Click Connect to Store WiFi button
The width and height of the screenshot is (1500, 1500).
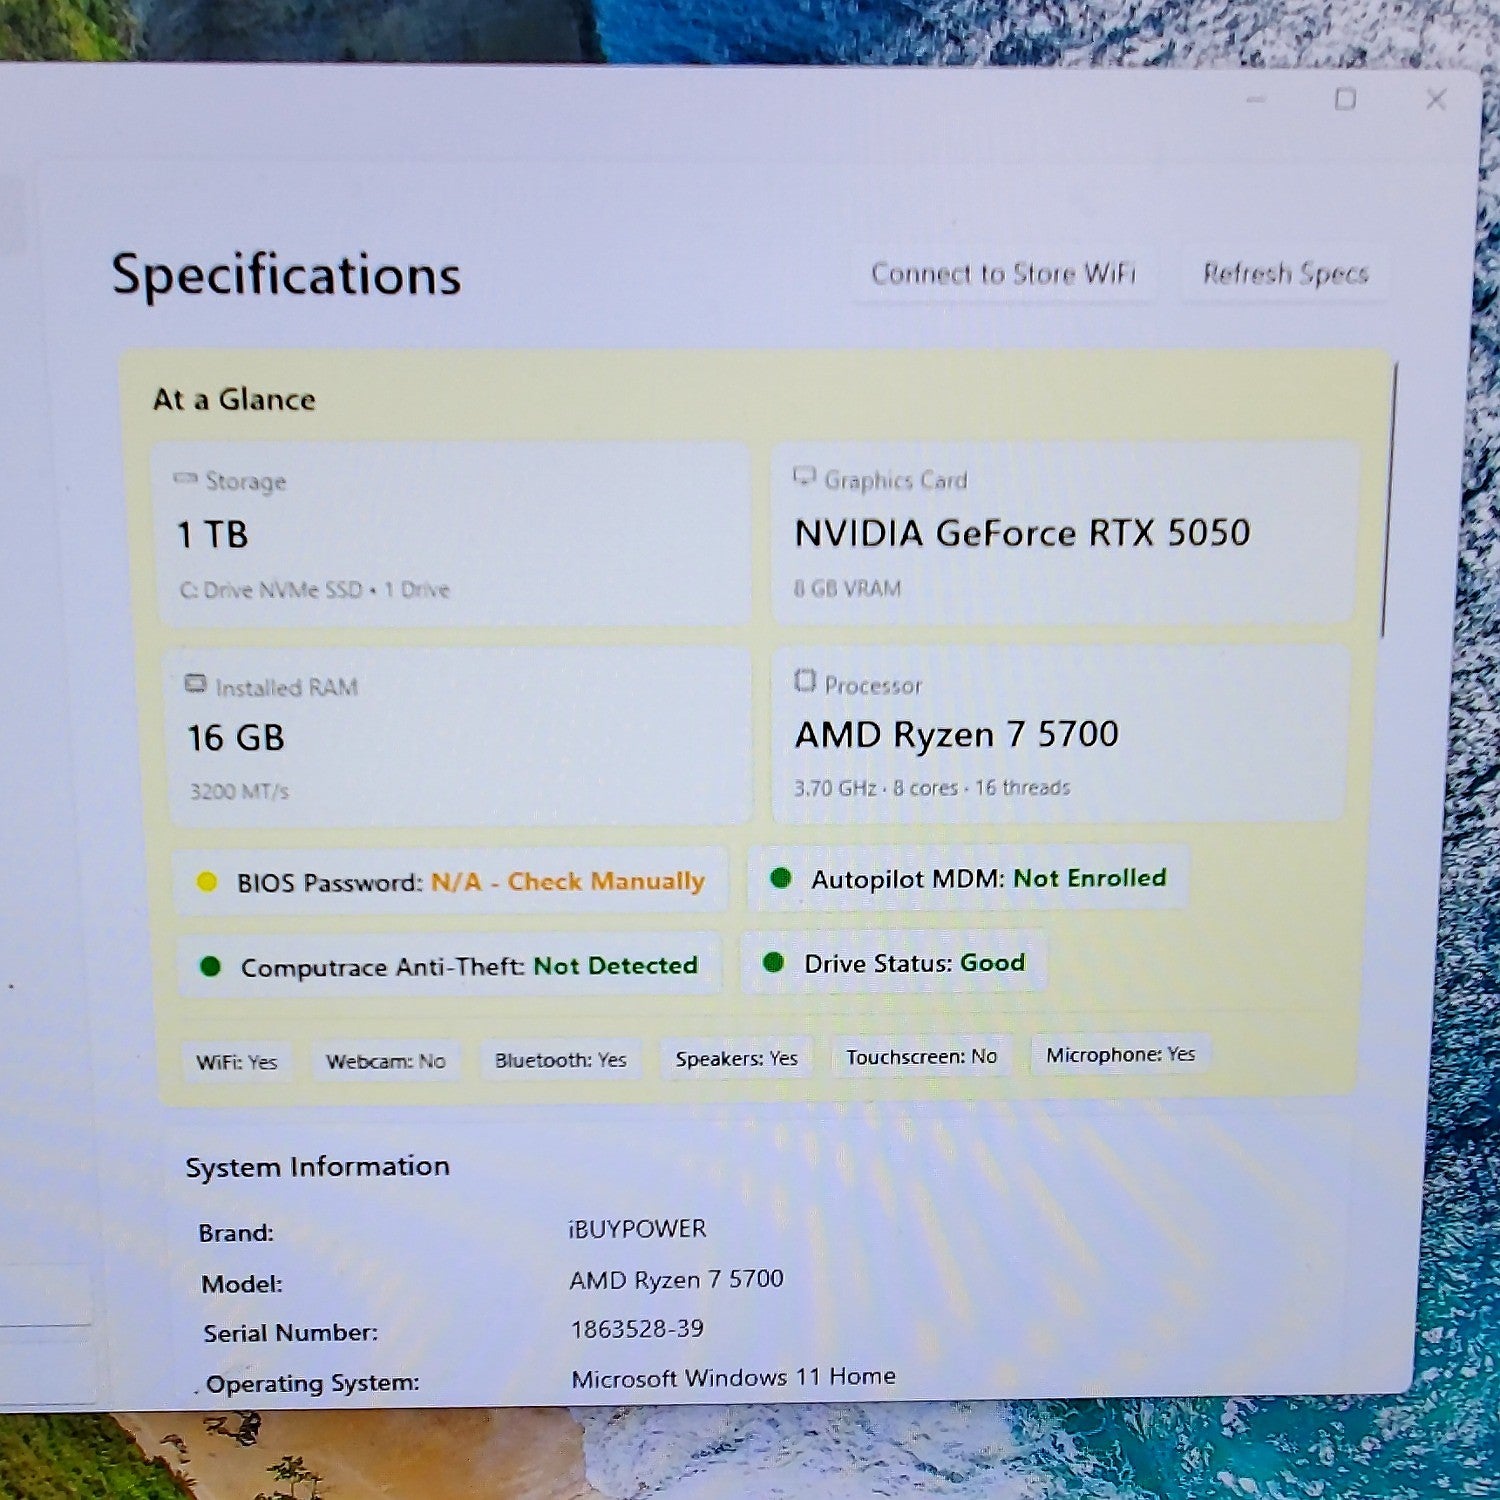(x=1003, y=274)
